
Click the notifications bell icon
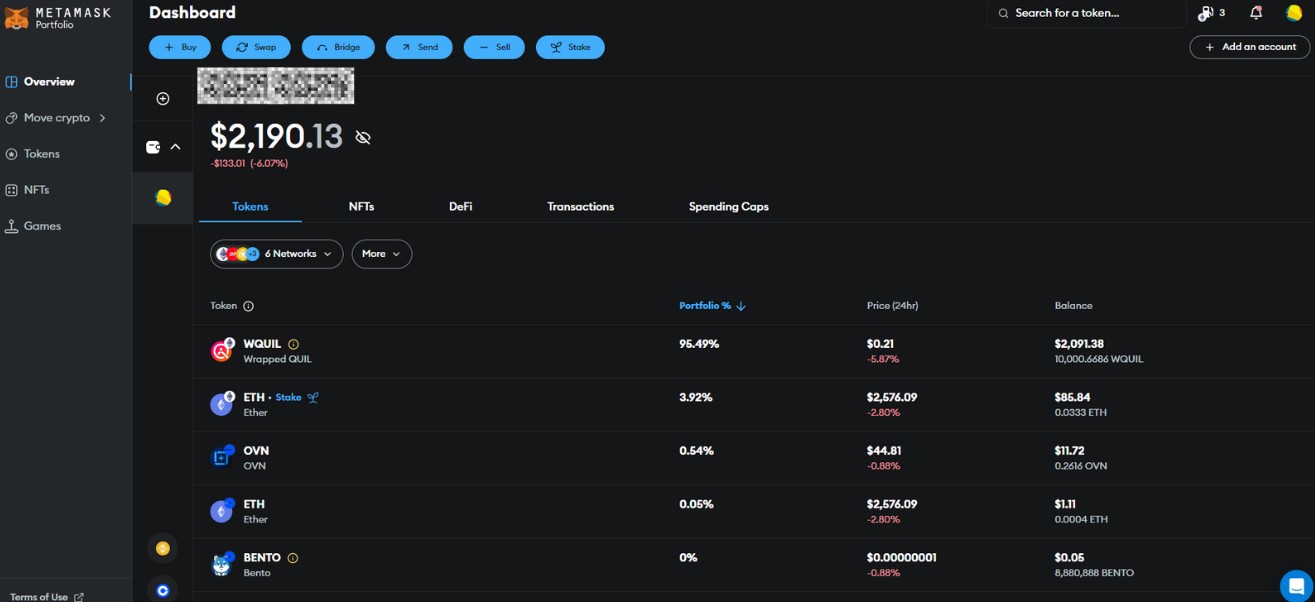pyautogui.click(x=1256, y=13)
